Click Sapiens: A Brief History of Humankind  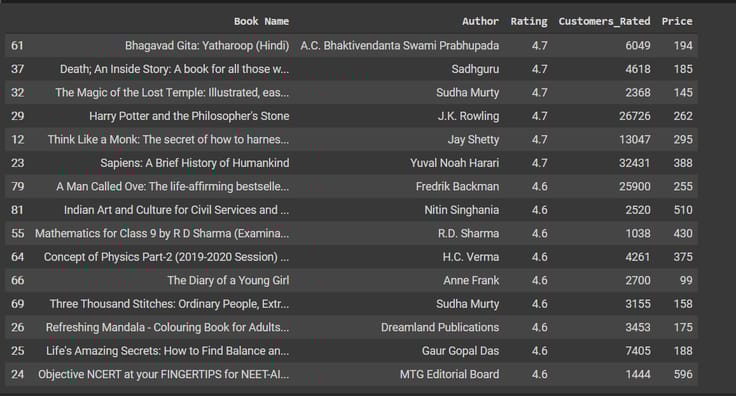[x=195, y=163]
